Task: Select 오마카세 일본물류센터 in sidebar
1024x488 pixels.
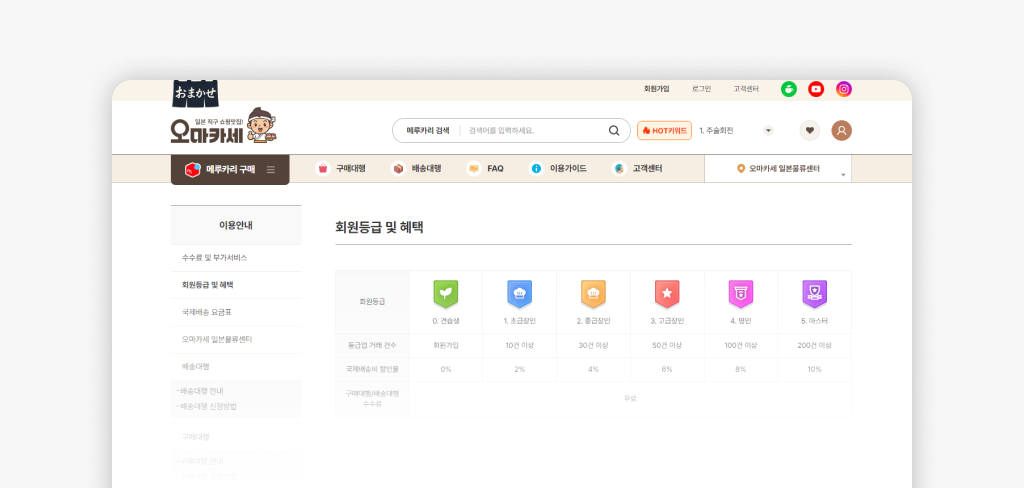Action: pyautogui.click(x=217, y=340)
